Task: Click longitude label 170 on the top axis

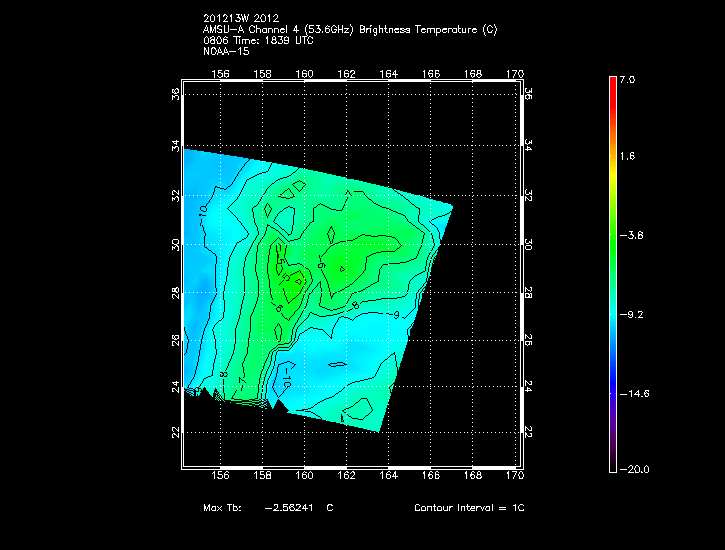Action: (x=515, y=74)
